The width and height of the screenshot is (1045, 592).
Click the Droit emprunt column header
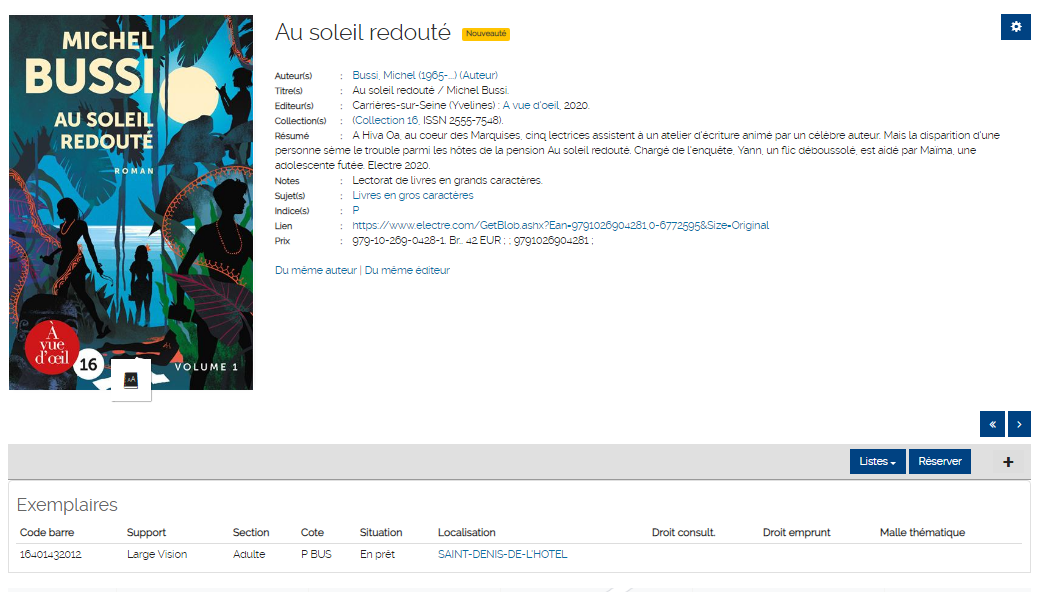point(796,532)
